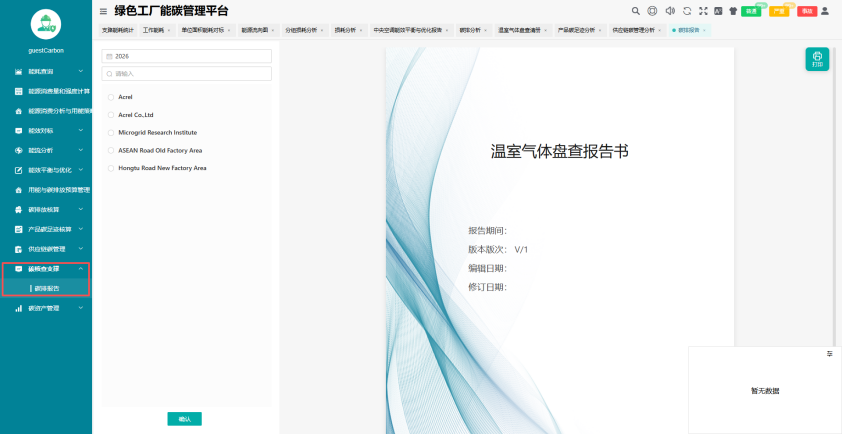Open the search magnifier icon
Screen dimensions: 842x434
(635, 11)
